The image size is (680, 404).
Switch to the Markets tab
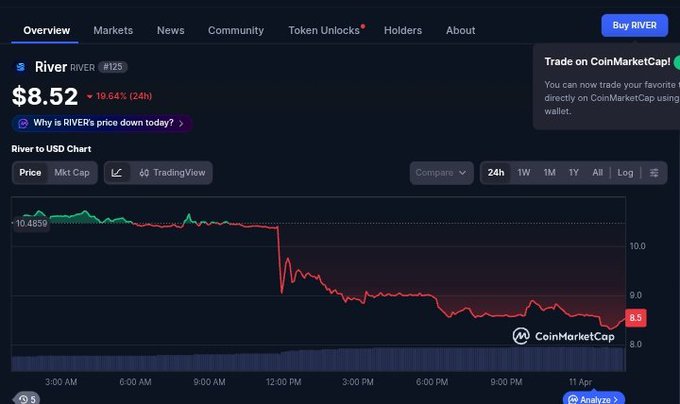coord(113,30)
